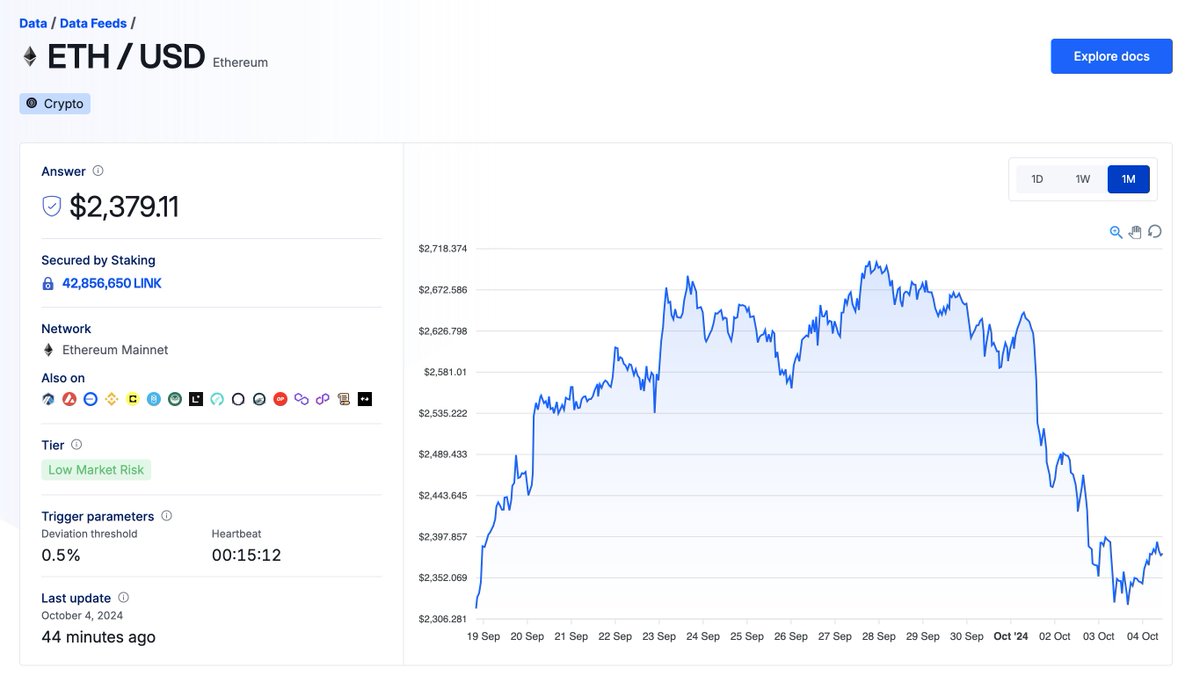Switch chart range to 1W
Viewport: 1200px width, 690px height.
click(1083, 179)
